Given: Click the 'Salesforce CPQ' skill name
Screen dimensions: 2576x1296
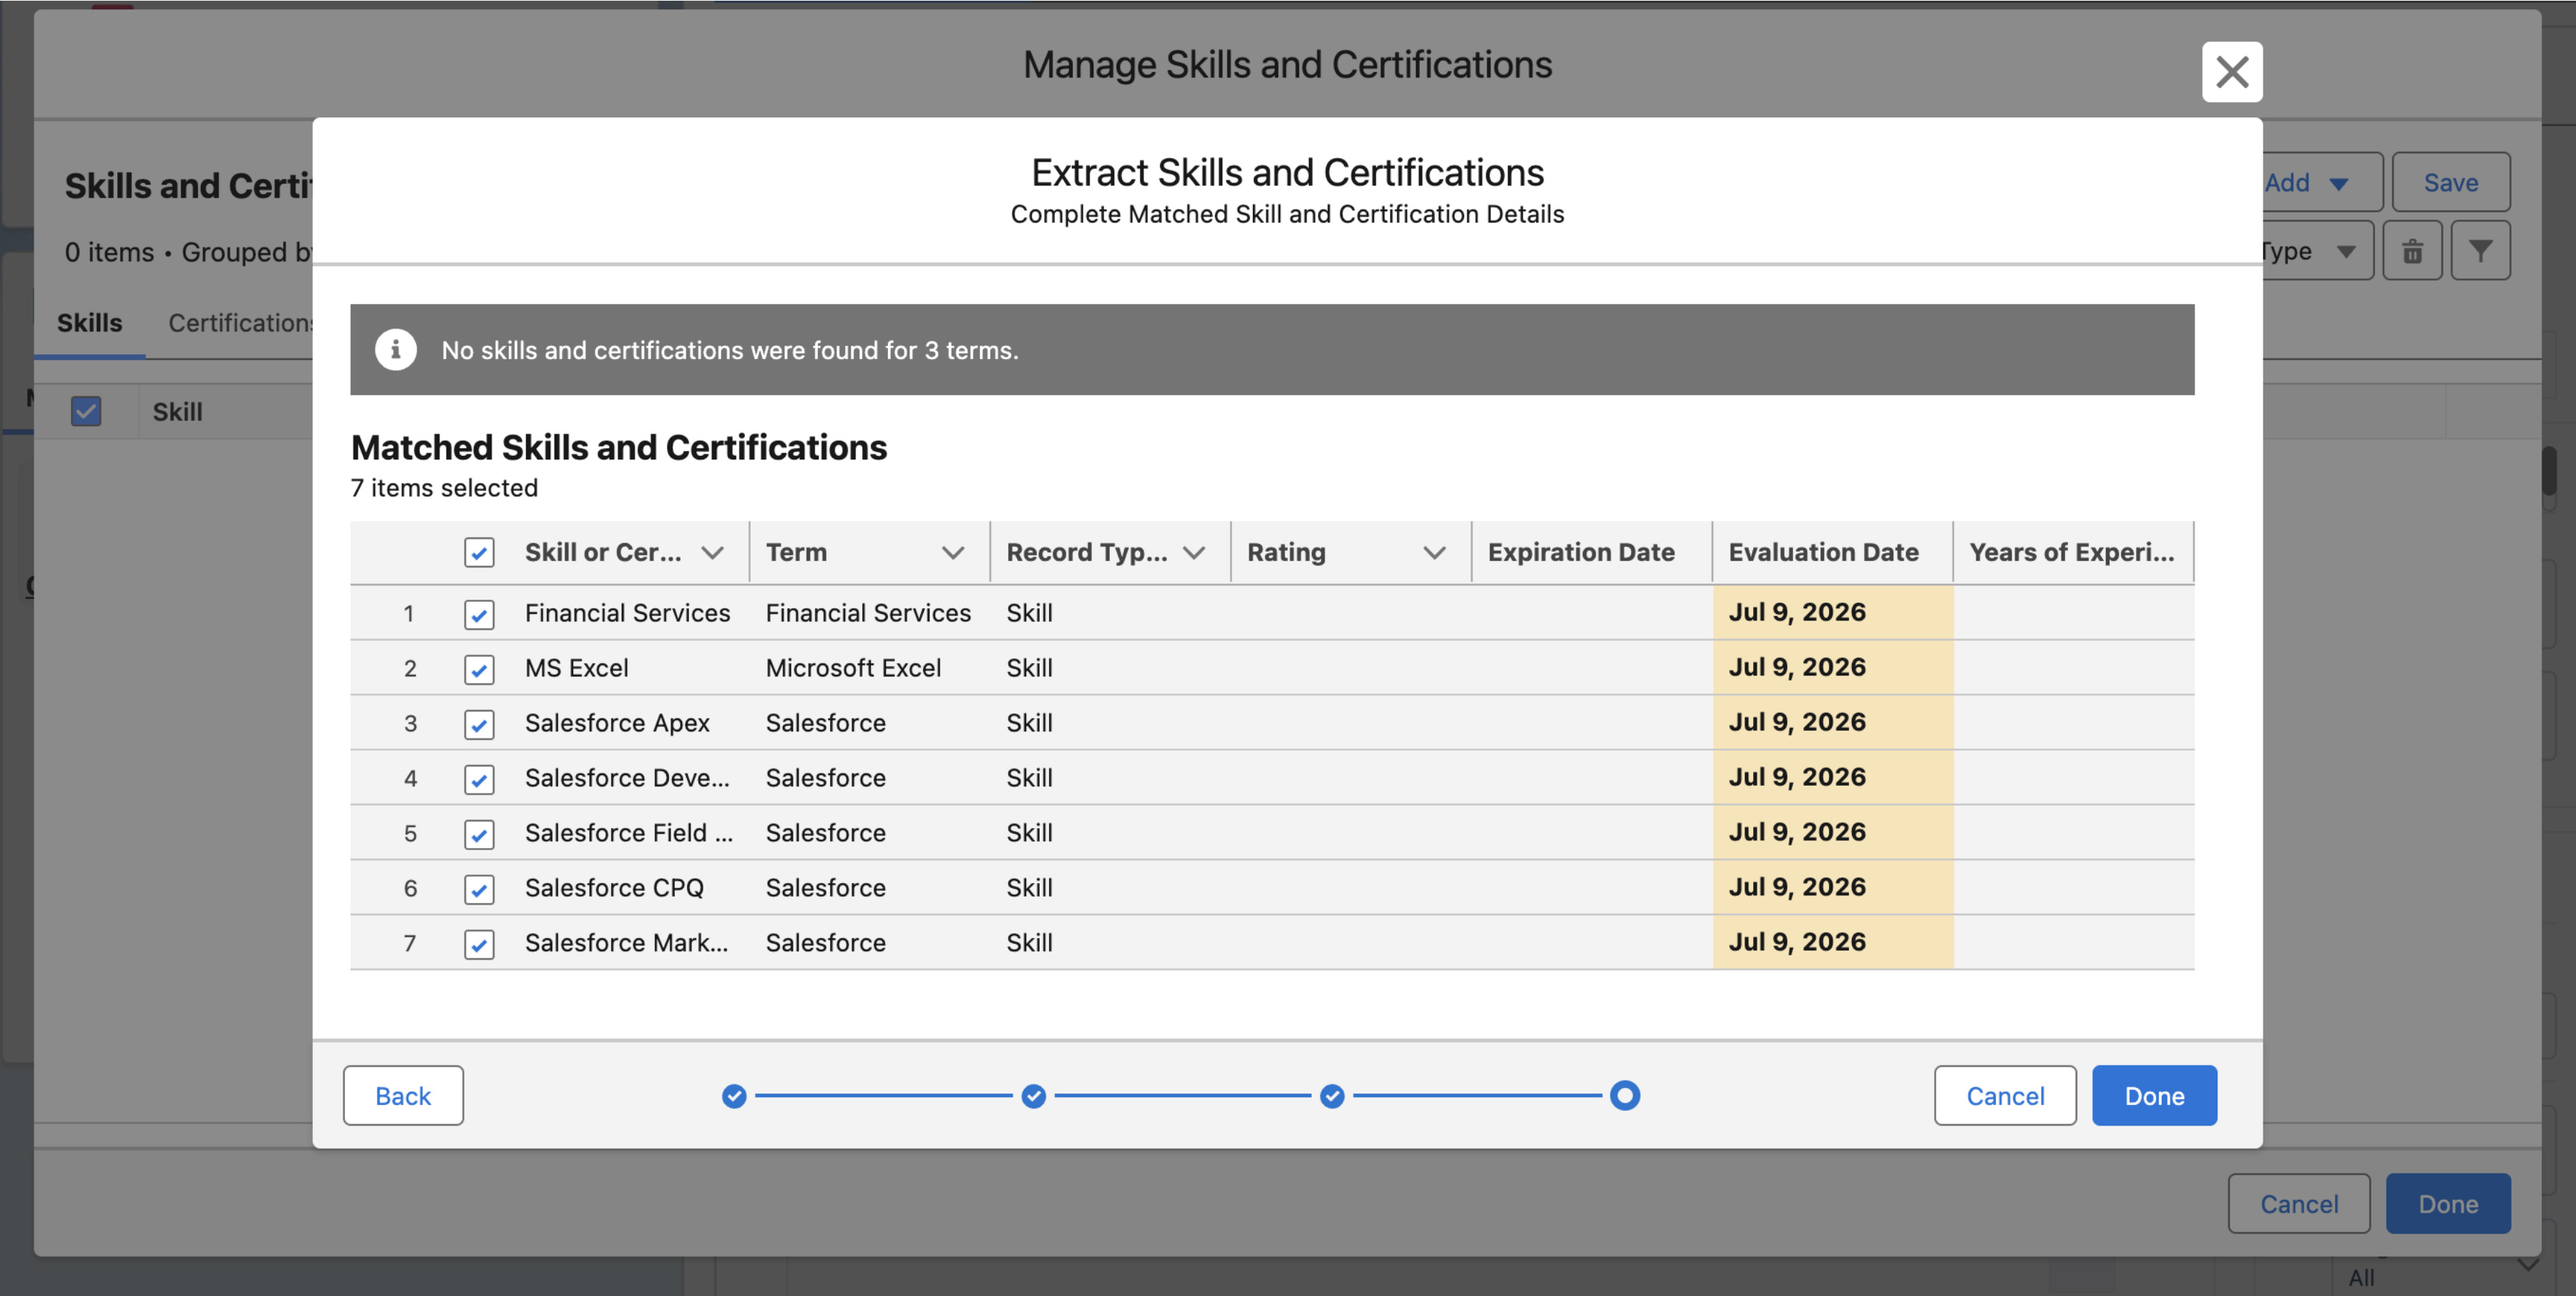Looking at the screenshot, I should coord(614,888).
